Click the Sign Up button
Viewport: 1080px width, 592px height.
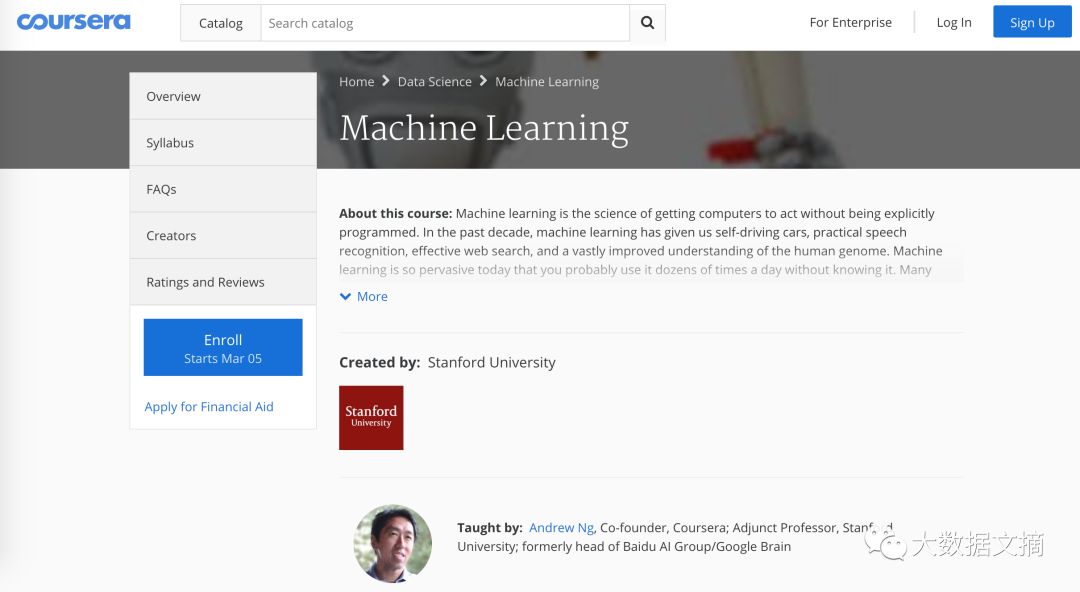pos(1032,22)
